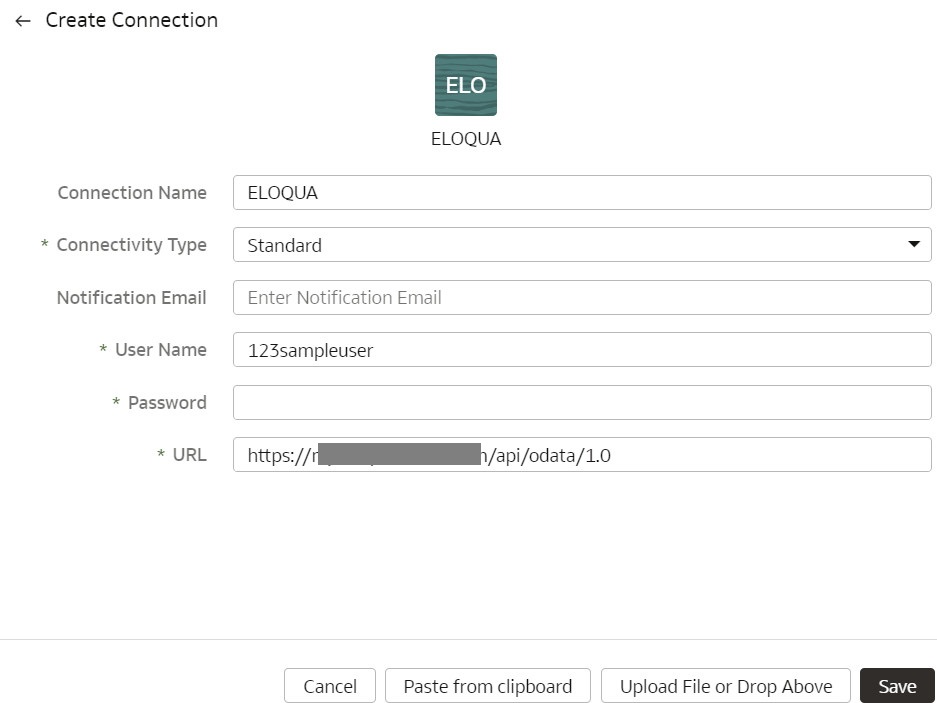Focus the empty Password field
Image resolution: width=937 pixels, height=703 pixels.
click(581, 402)
